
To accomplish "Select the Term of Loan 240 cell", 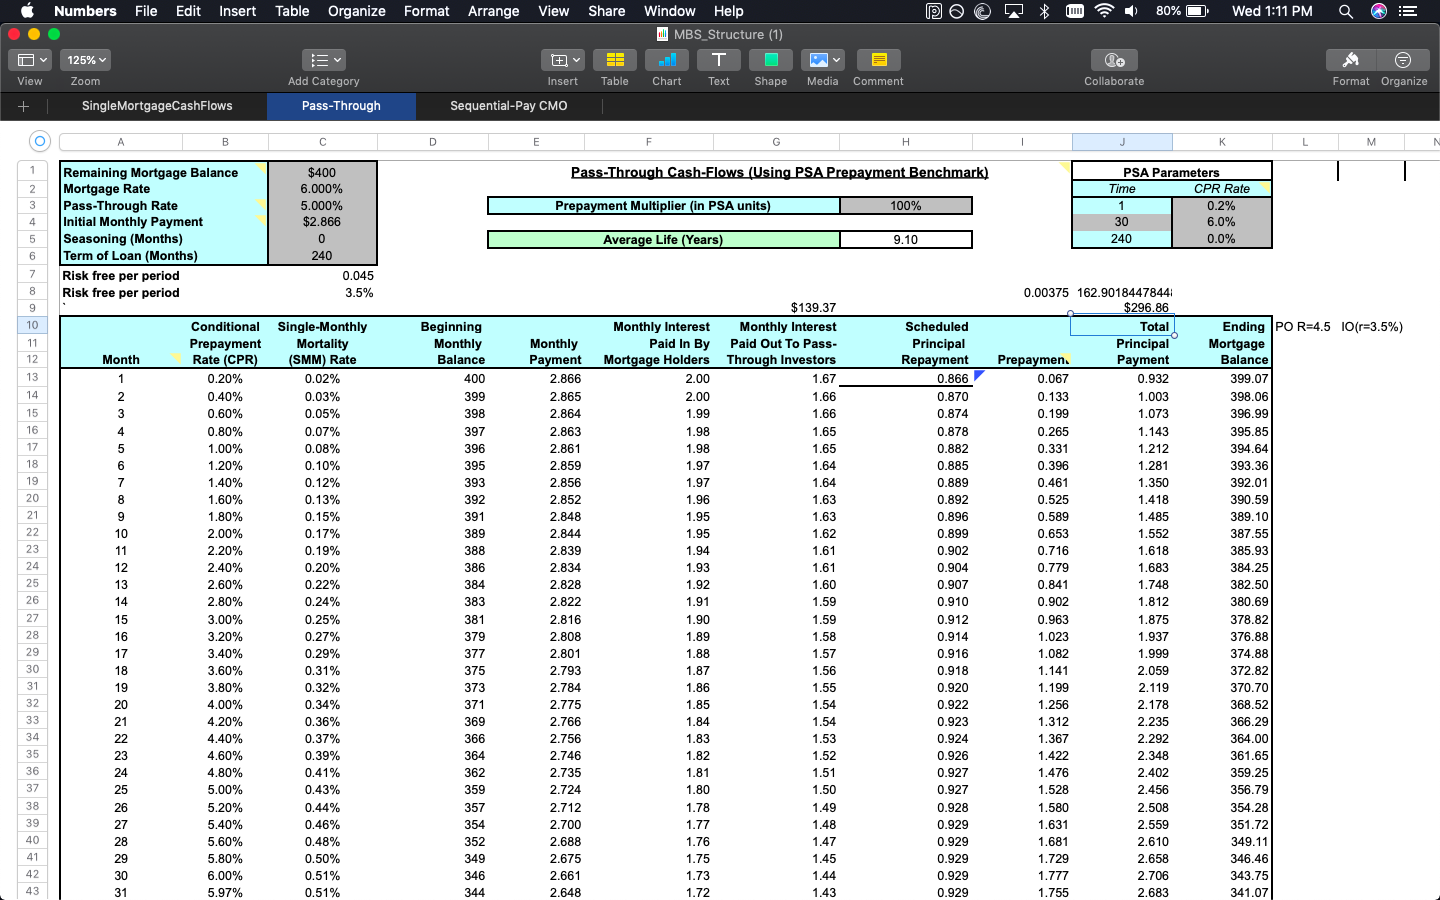I will (x=322, y=256).
